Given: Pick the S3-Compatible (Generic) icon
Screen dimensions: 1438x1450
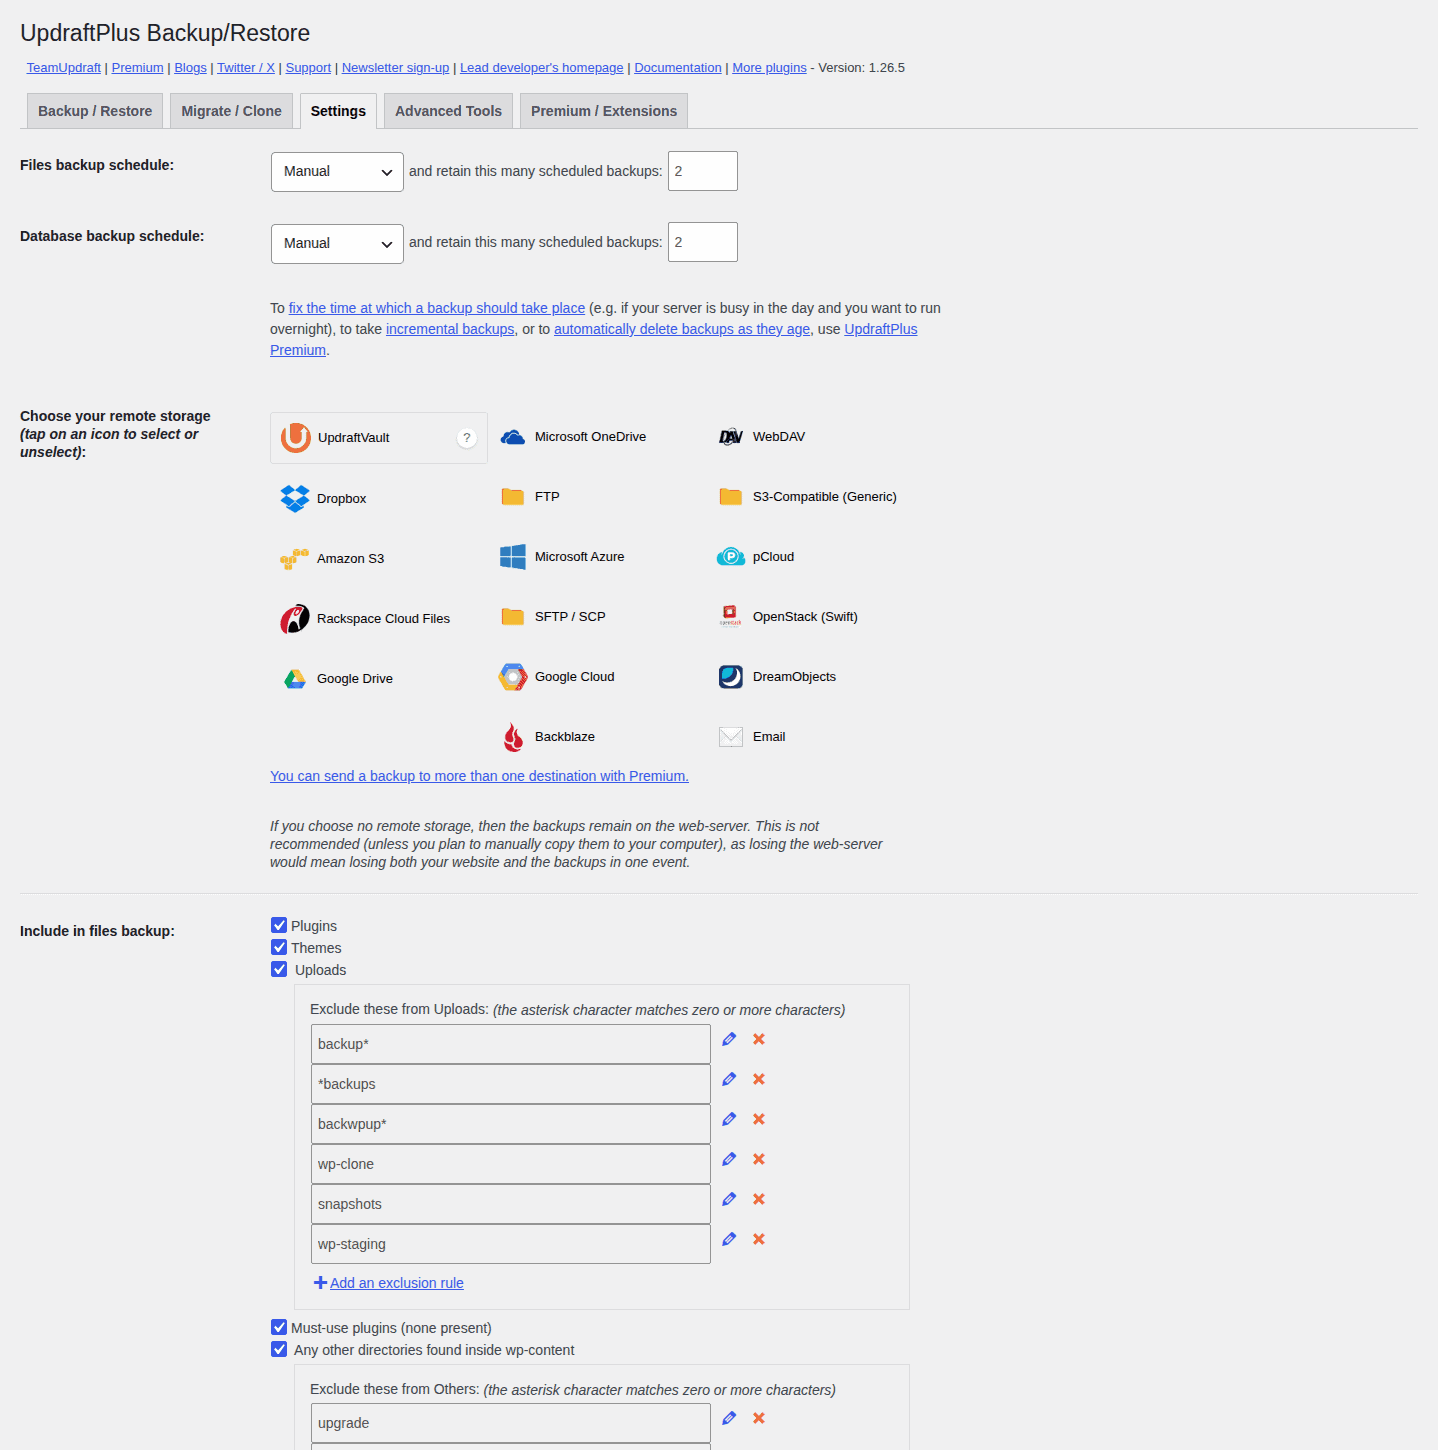Looking at the screenshot, I should 731,497.
